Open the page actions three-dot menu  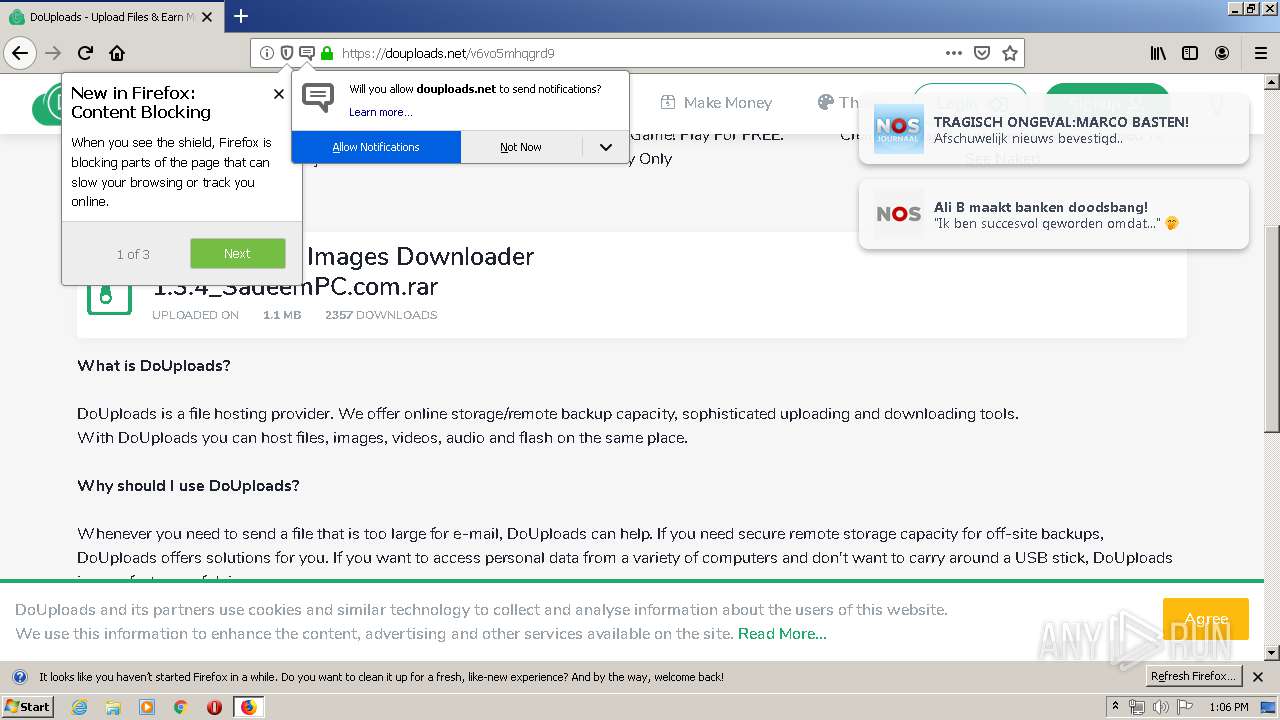pyautogui.click(x=954, y=53)
